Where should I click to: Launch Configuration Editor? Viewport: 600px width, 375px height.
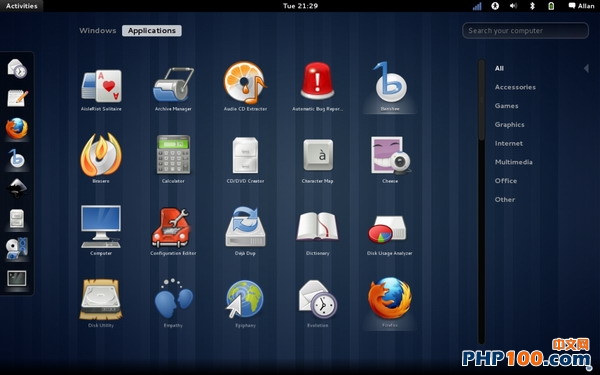173,230
